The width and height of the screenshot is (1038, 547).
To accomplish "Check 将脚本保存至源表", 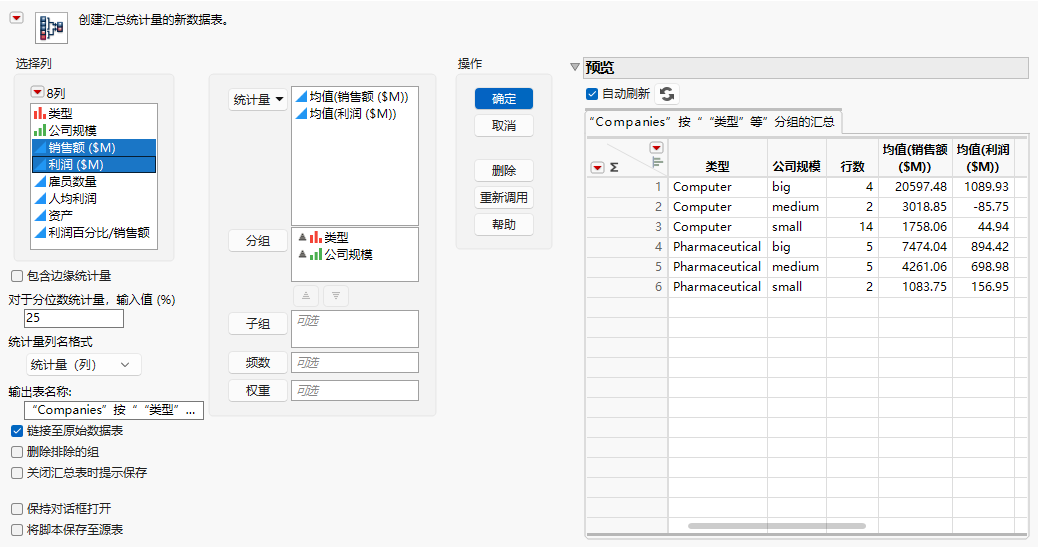I will click(x=17, y=530).
